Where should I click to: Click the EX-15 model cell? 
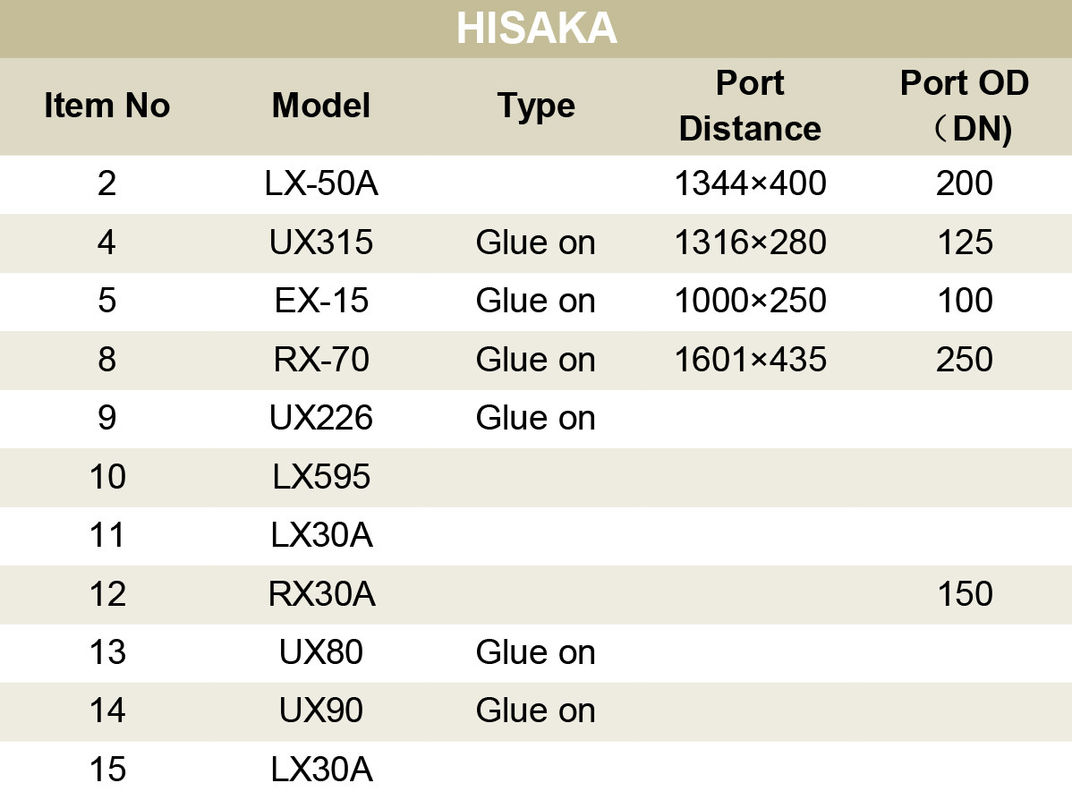click(321, 301)
